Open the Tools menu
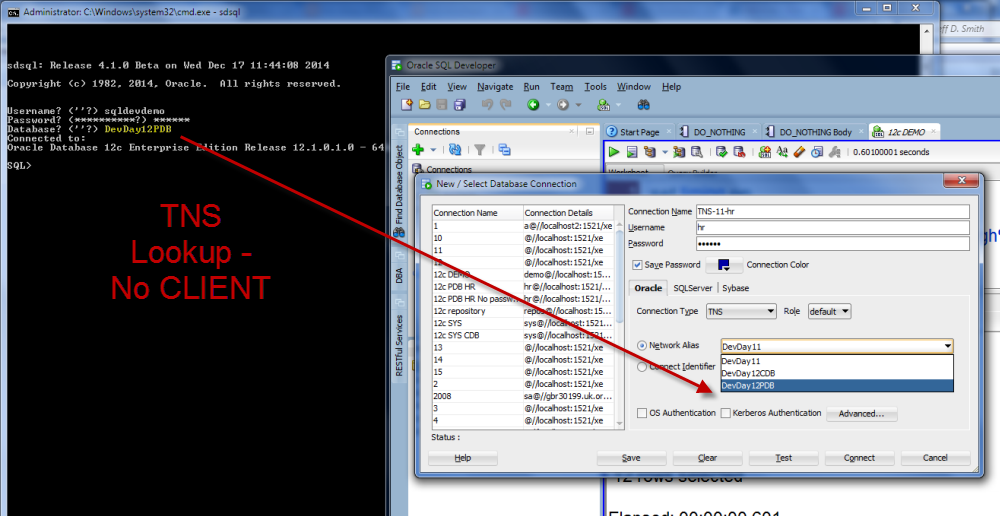The height and width of the screenshot is (516, 1000). [x=595, y=87]
